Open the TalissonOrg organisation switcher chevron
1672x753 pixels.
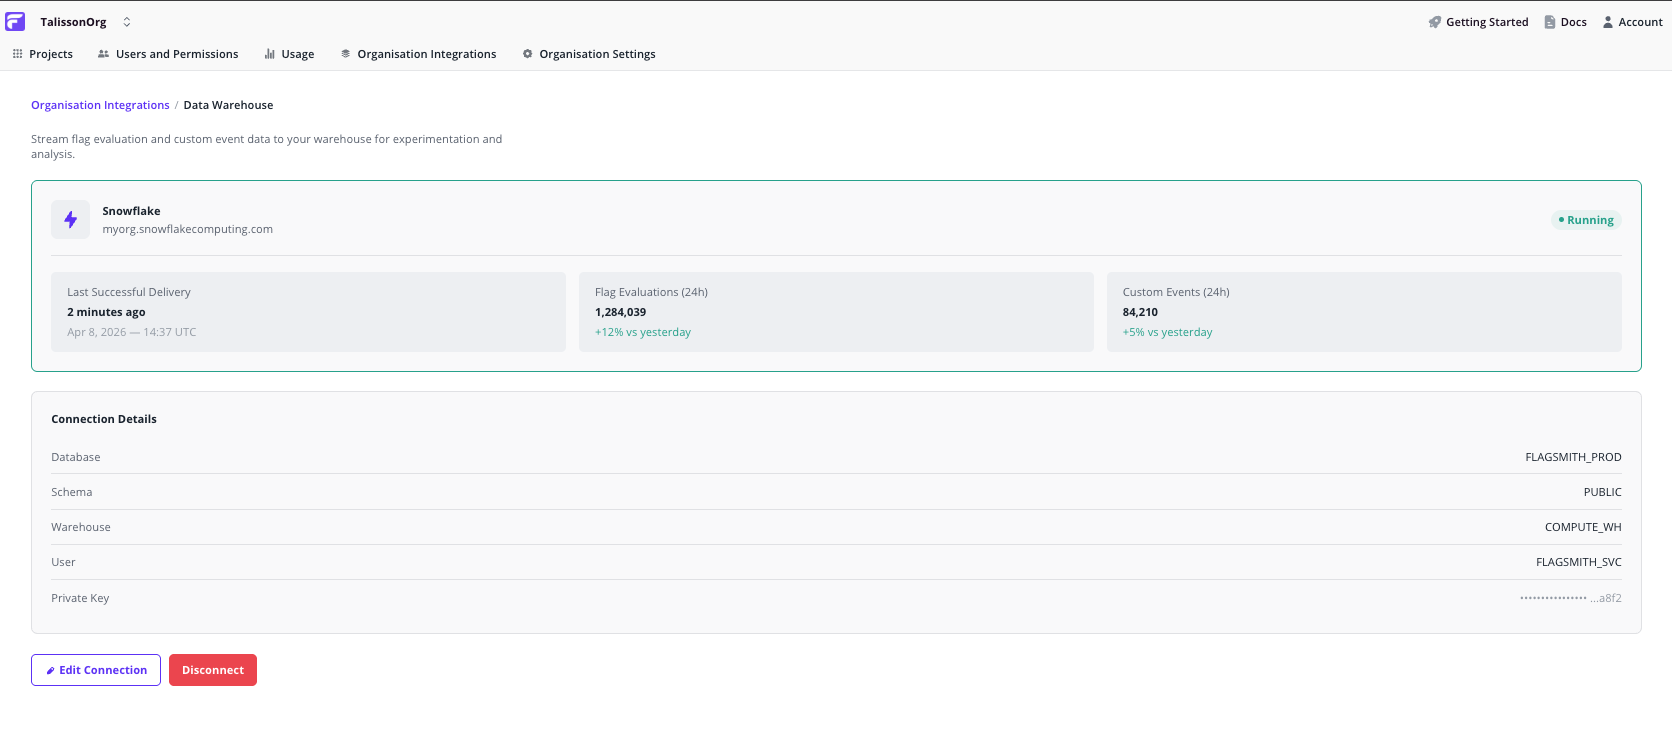click(127, 22)
